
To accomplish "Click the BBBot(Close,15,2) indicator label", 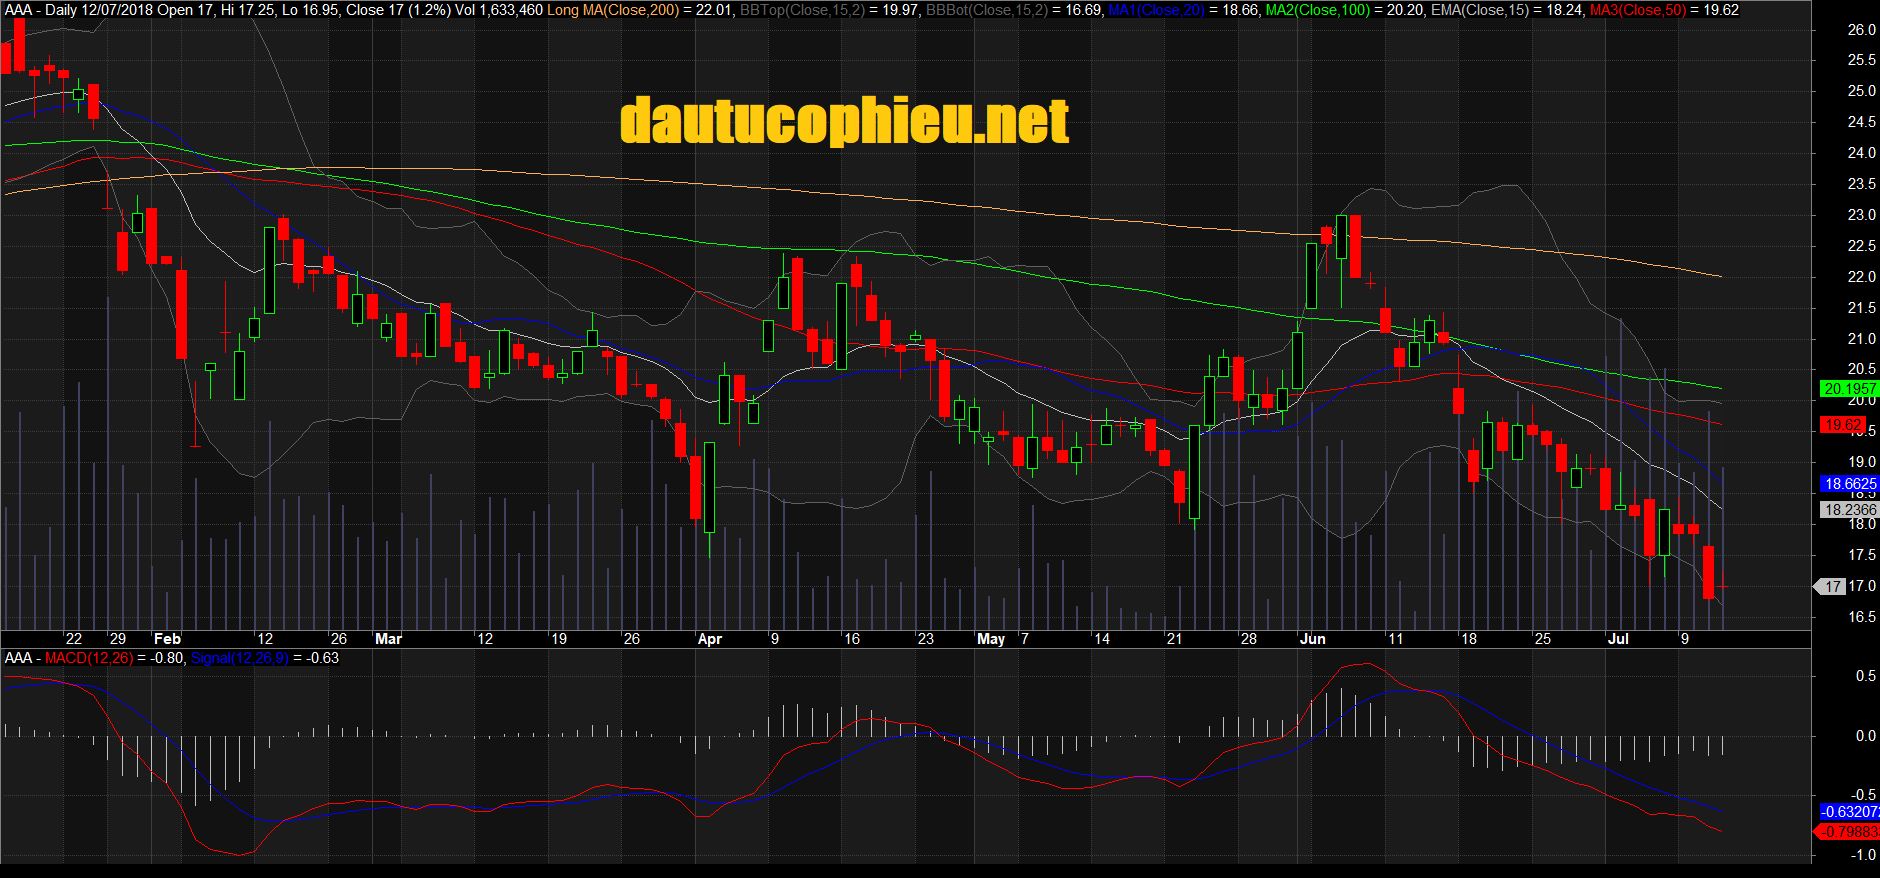I will 986,10.
